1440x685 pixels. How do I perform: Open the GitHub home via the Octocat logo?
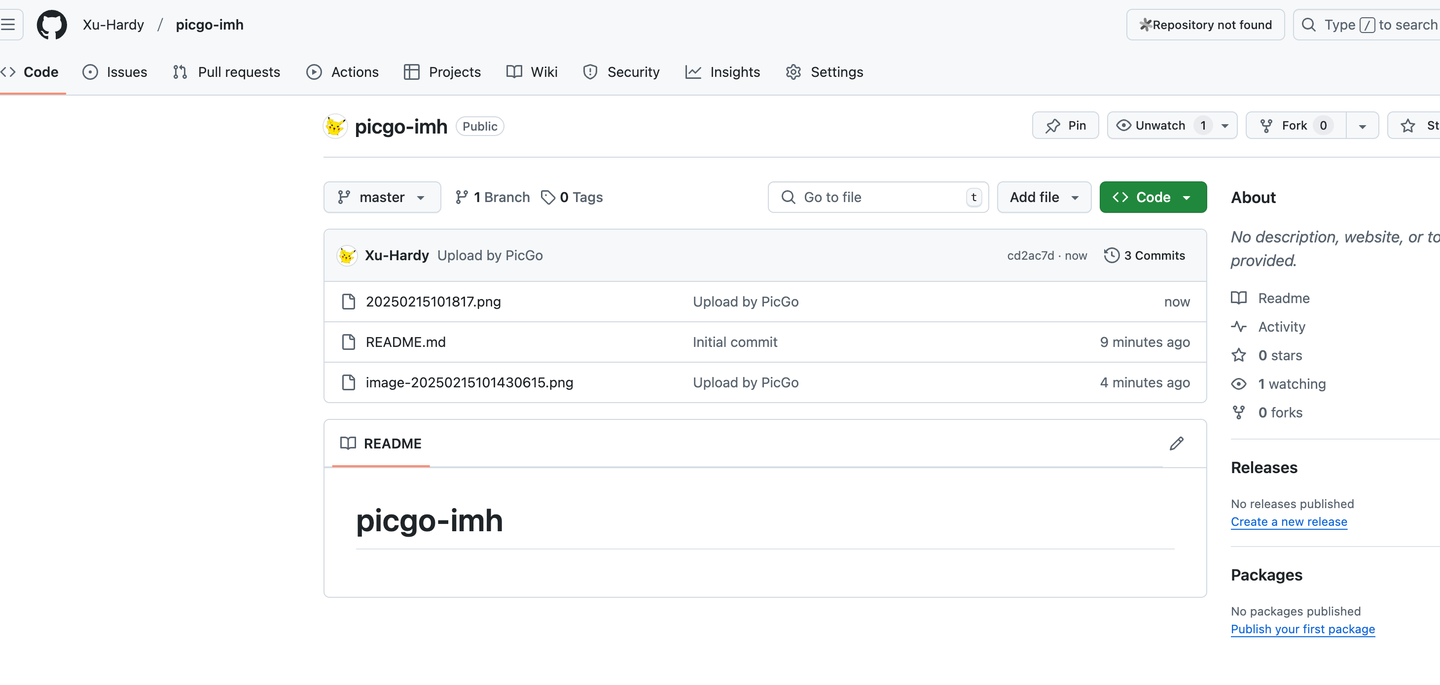click(x=51, y=24)
